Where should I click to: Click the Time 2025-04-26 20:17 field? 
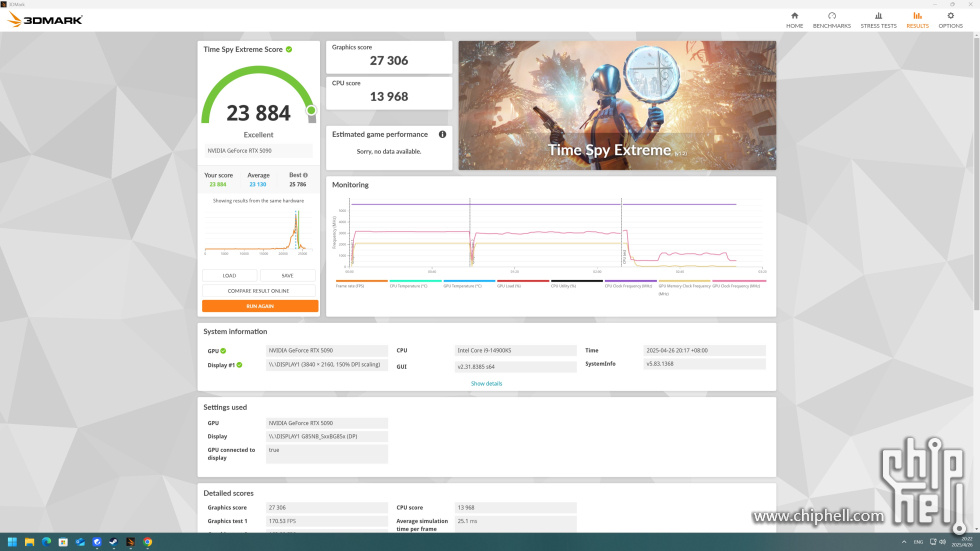click(x=704, y=350)
